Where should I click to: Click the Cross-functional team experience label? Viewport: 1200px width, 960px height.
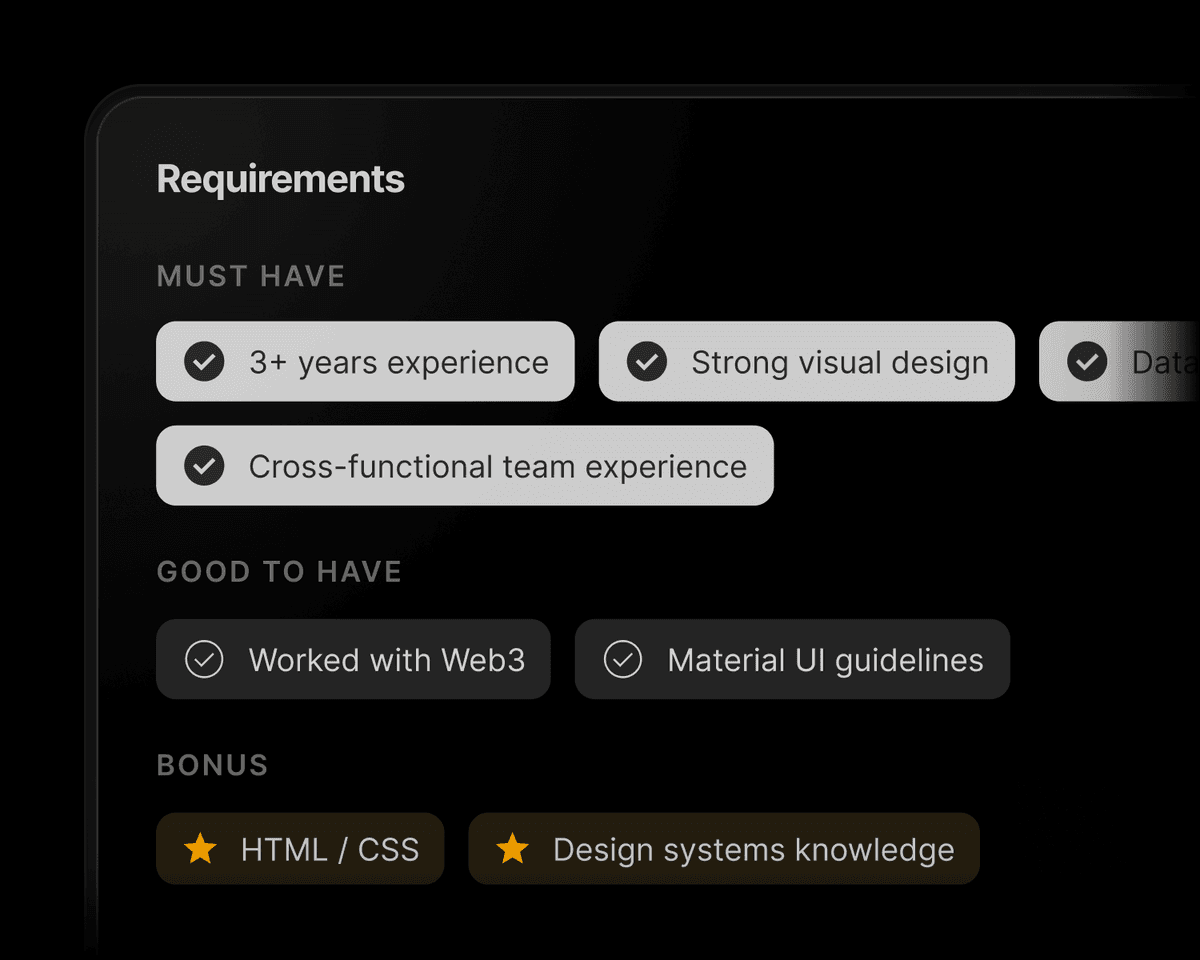[497, 467]
